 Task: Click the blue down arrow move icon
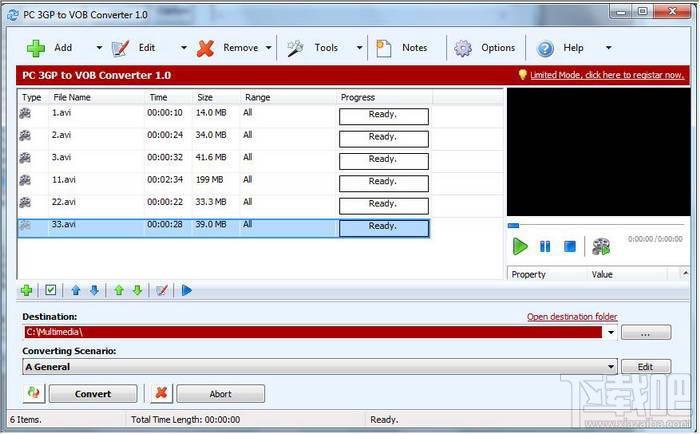(94, 291)
